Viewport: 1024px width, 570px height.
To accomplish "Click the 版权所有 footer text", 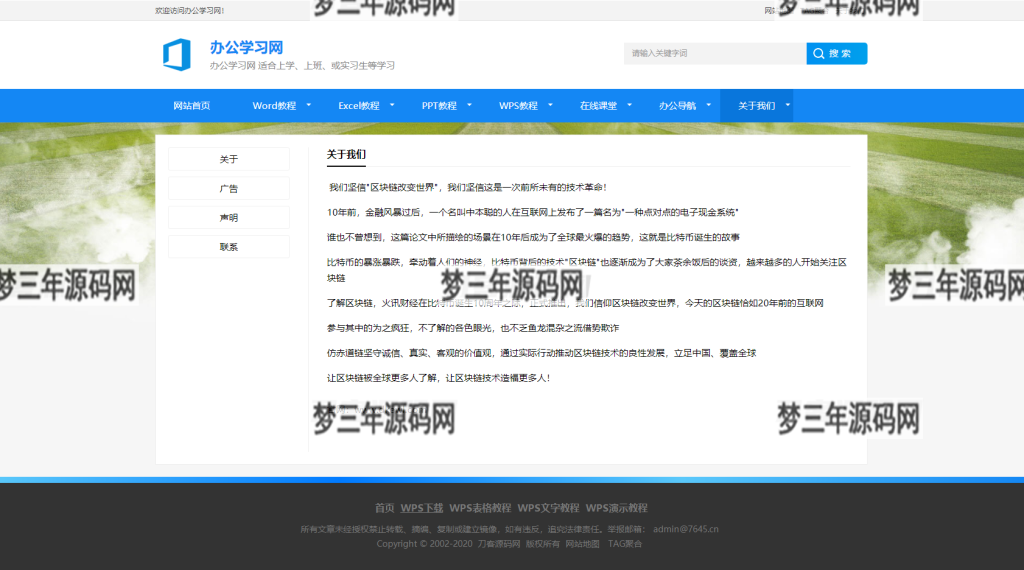I will tap(543, 544).
